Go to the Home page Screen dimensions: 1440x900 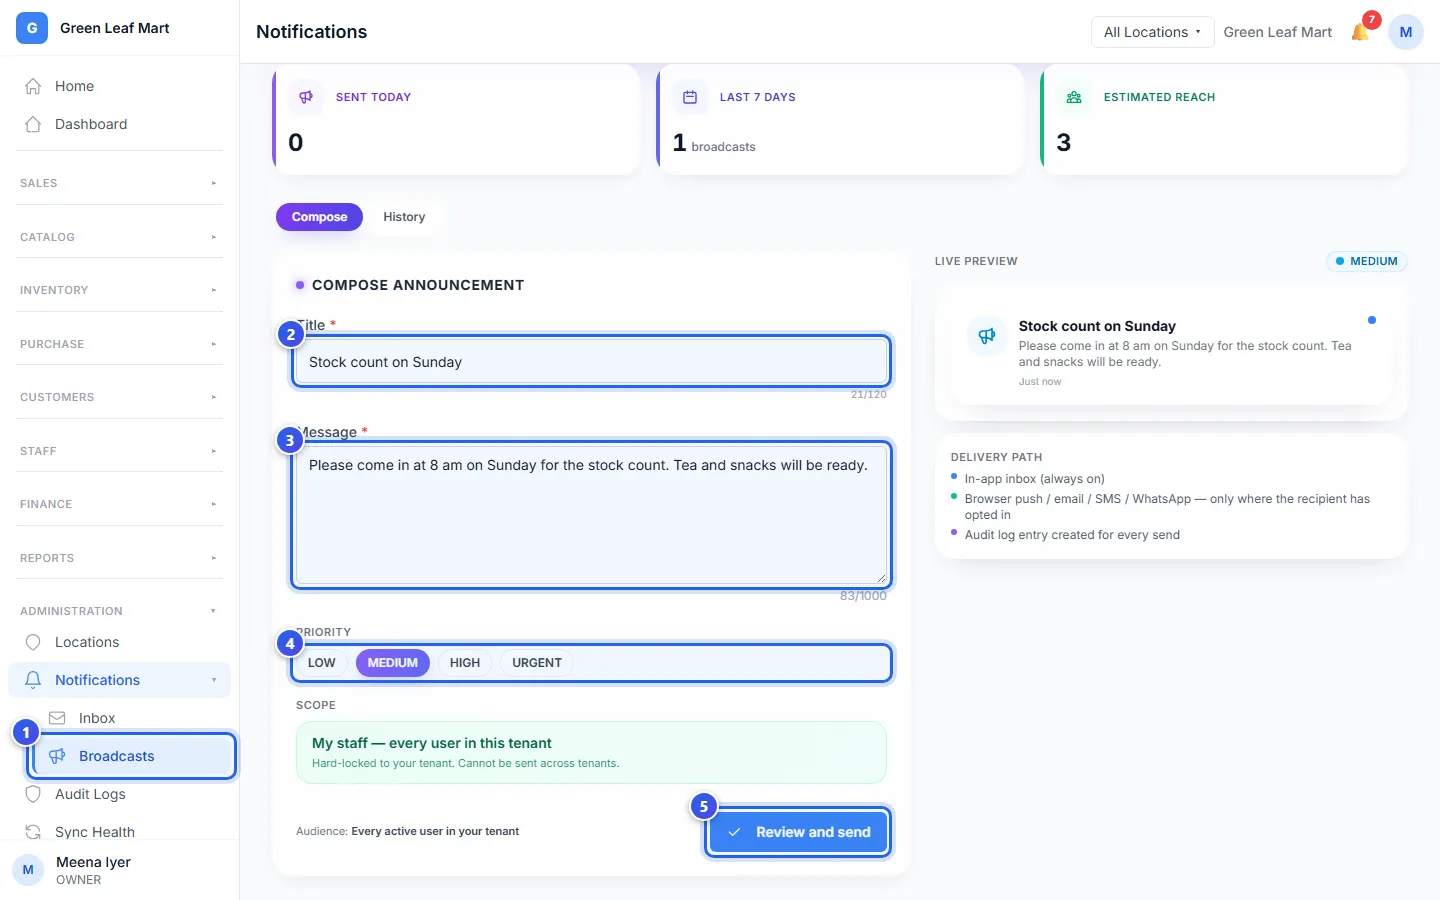[x=119, y=86]
